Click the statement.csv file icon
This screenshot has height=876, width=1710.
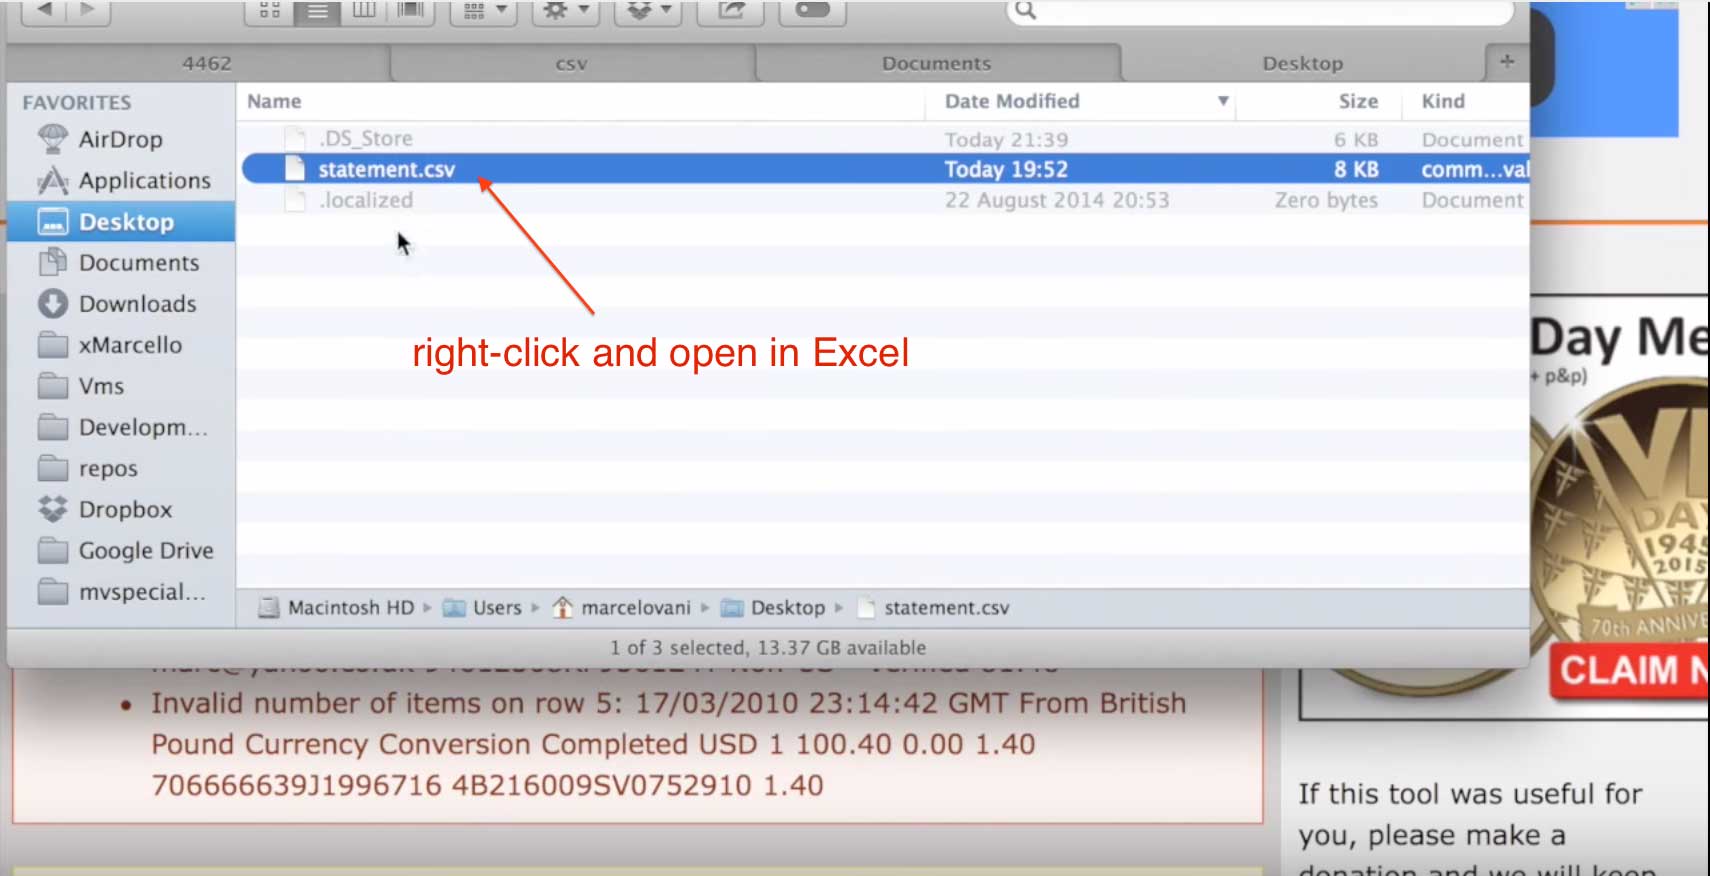click(x=295, y=168)
